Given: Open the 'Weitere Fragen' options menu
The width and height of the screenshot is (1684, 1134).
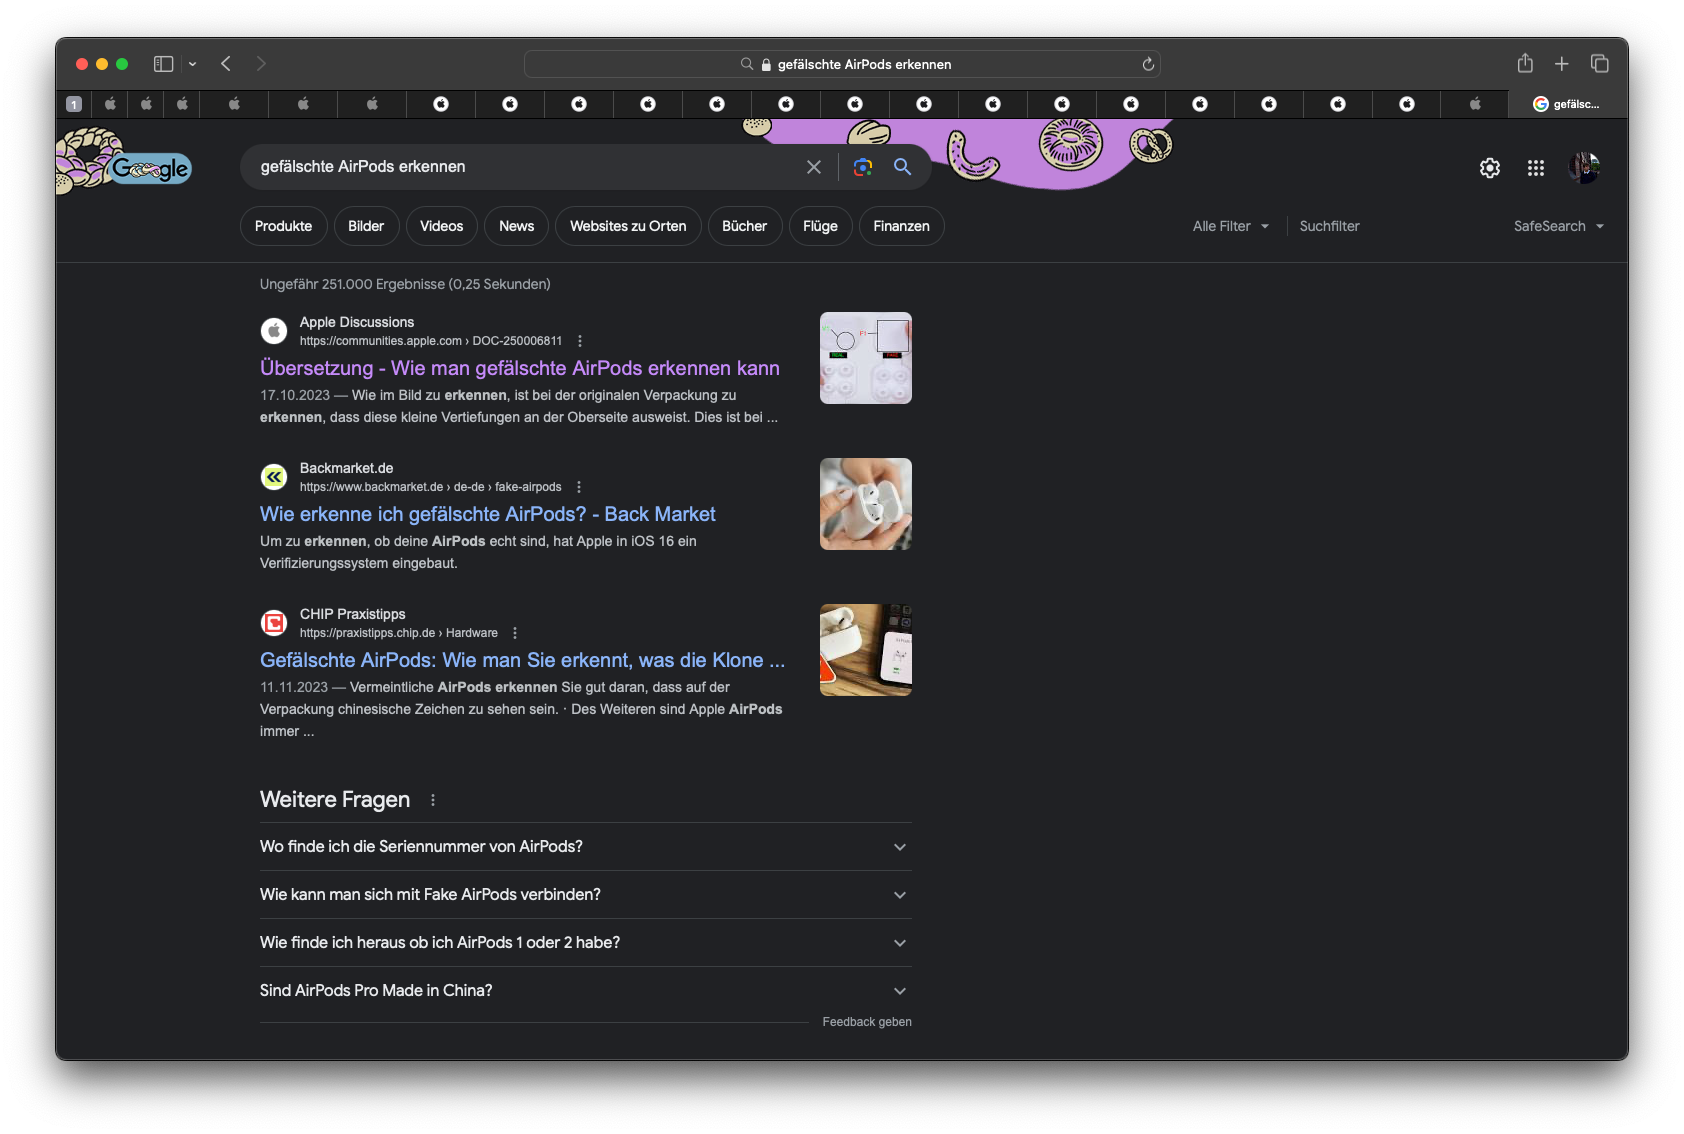Looking at the screenshot, I should point(433,800).
